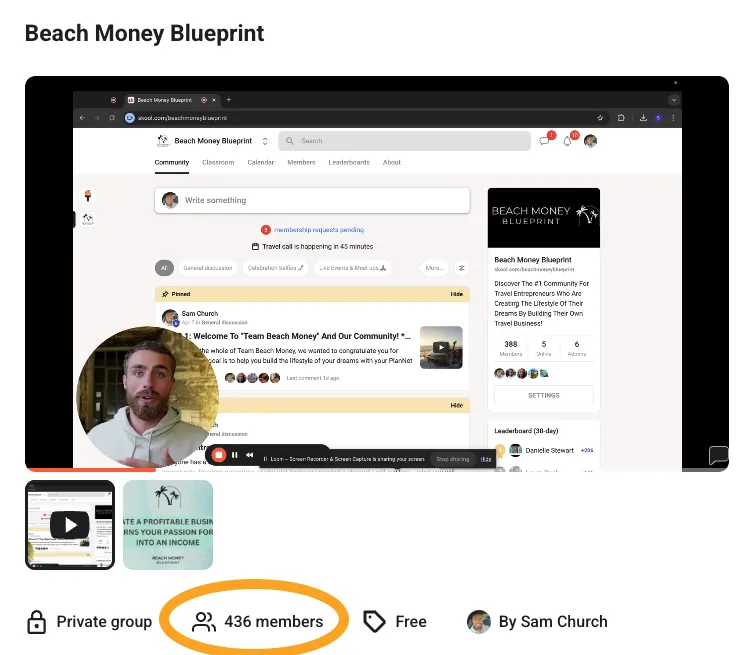Image resolution: width=746 pixels, height=655 pixels.
Task: Expand the Beach Money Blueprint group switcher chevron
Action: 265,141
